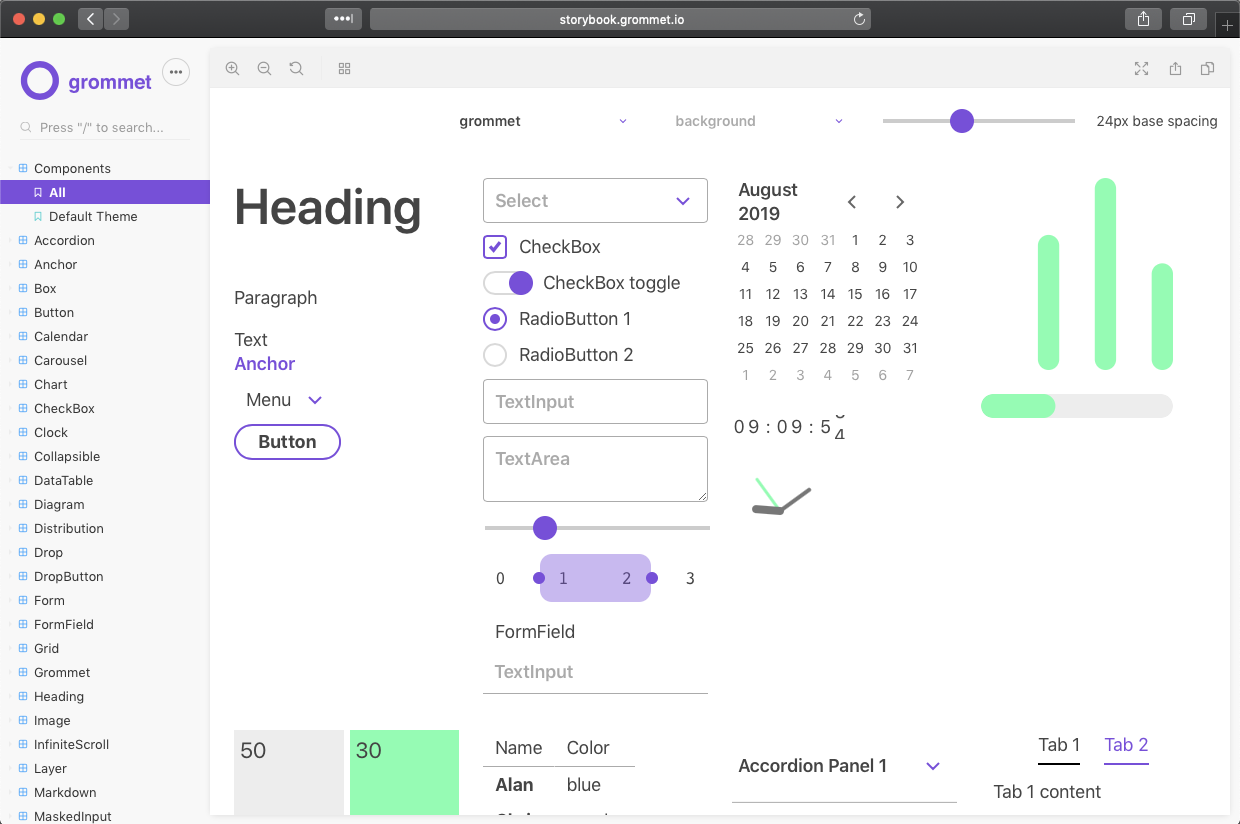
Task: Go to next month in calendar
Action: pos(899,202)
